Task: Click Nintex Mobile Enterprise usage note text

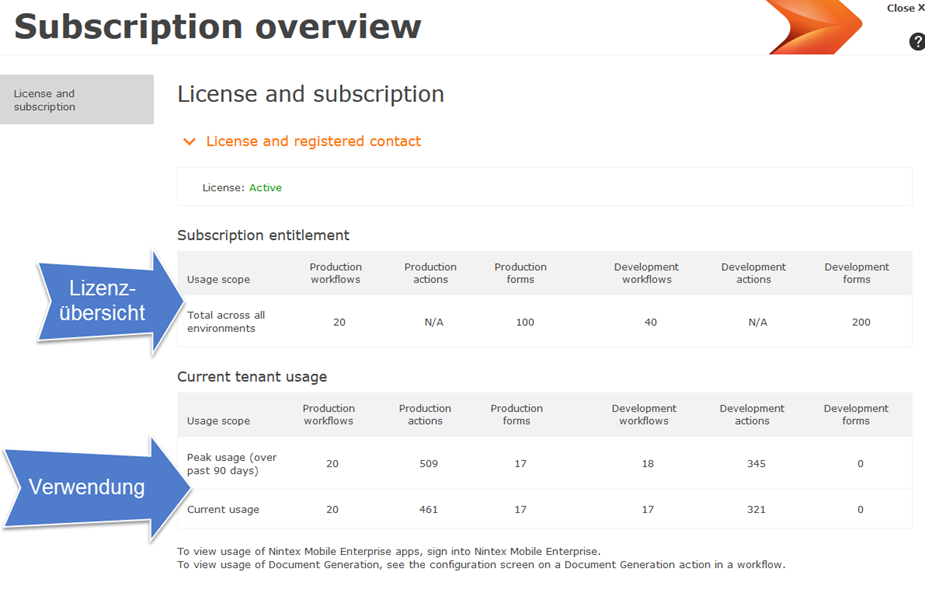Action: coord(389,552)
